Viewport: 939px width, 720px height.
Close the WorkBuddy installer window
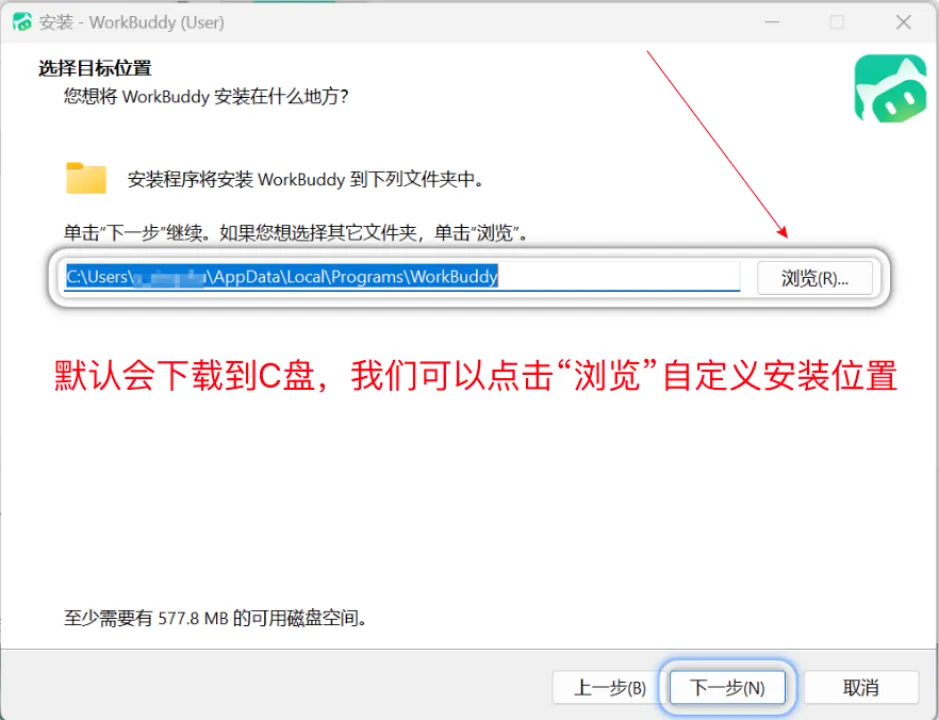[903, 22]
